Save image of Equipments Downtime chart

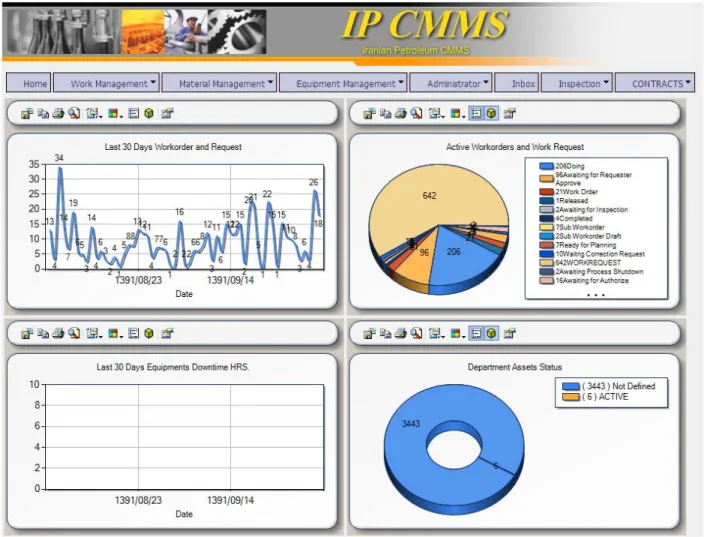tap(27, 334)
